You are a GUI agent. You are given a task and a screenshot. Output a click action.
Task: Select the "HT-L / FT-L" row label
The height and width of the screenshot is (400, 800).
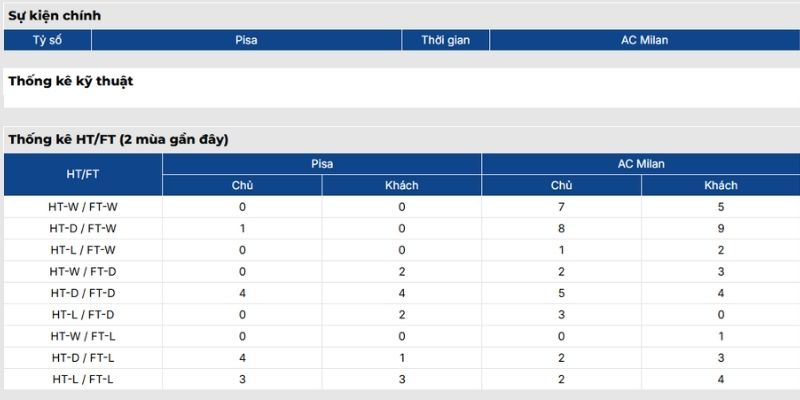[83, 379]
